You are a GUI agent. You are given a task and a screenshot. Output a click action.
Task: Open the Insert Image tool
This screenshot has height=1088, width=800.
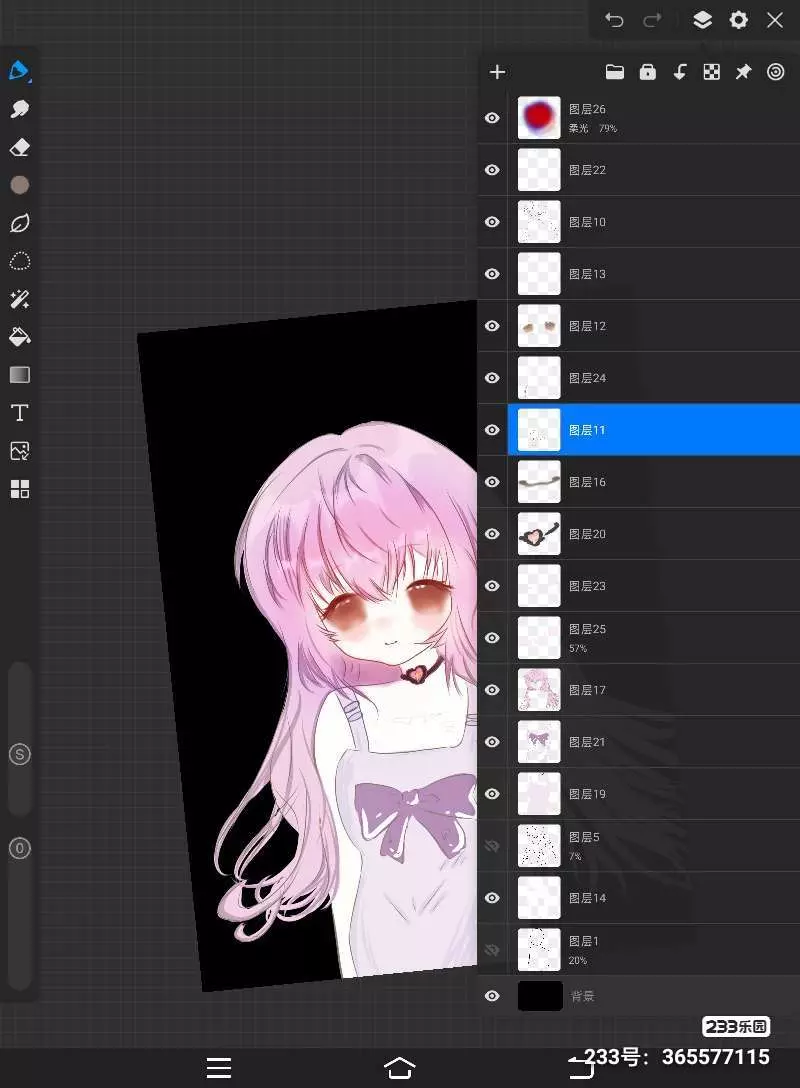(20, 451)
